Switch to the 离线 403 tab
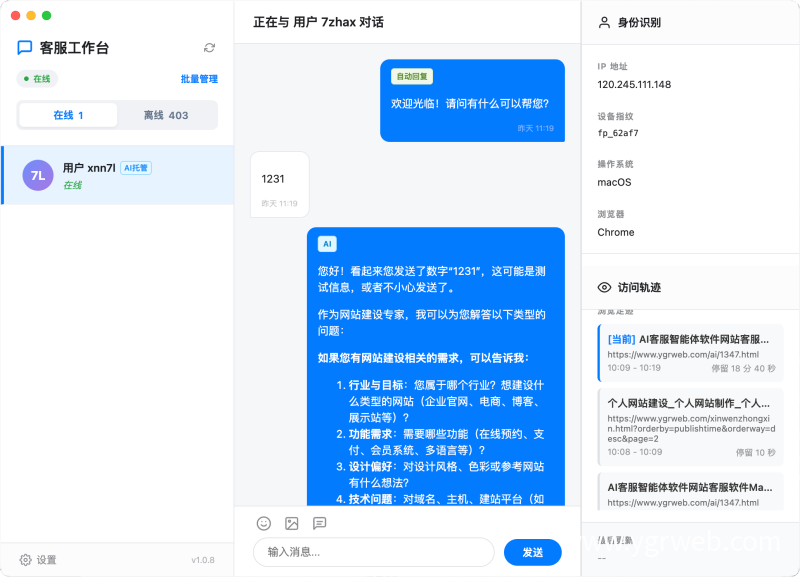Image resolution: width=800 pixels, height=577 pixels. (166, 115)
